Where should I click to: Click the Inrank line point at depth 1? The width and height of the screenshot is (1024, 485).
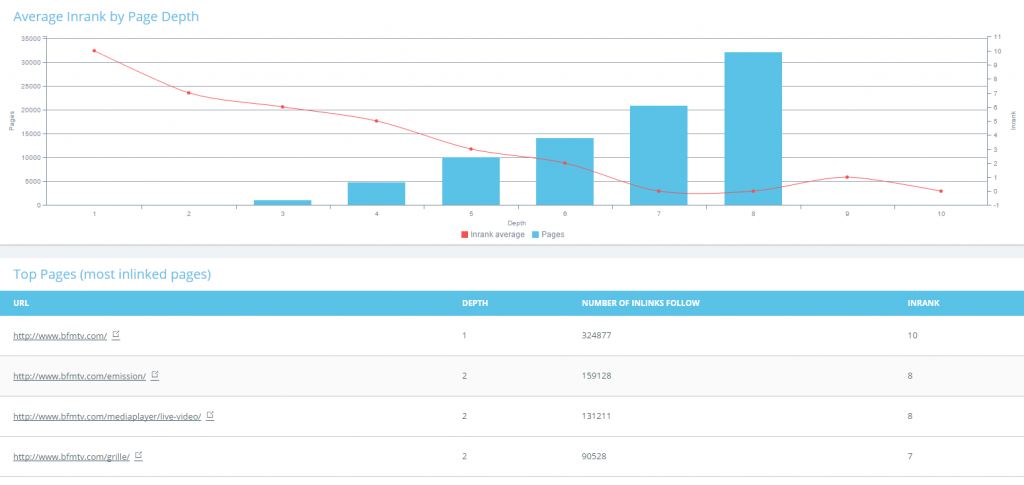(94, 51)
